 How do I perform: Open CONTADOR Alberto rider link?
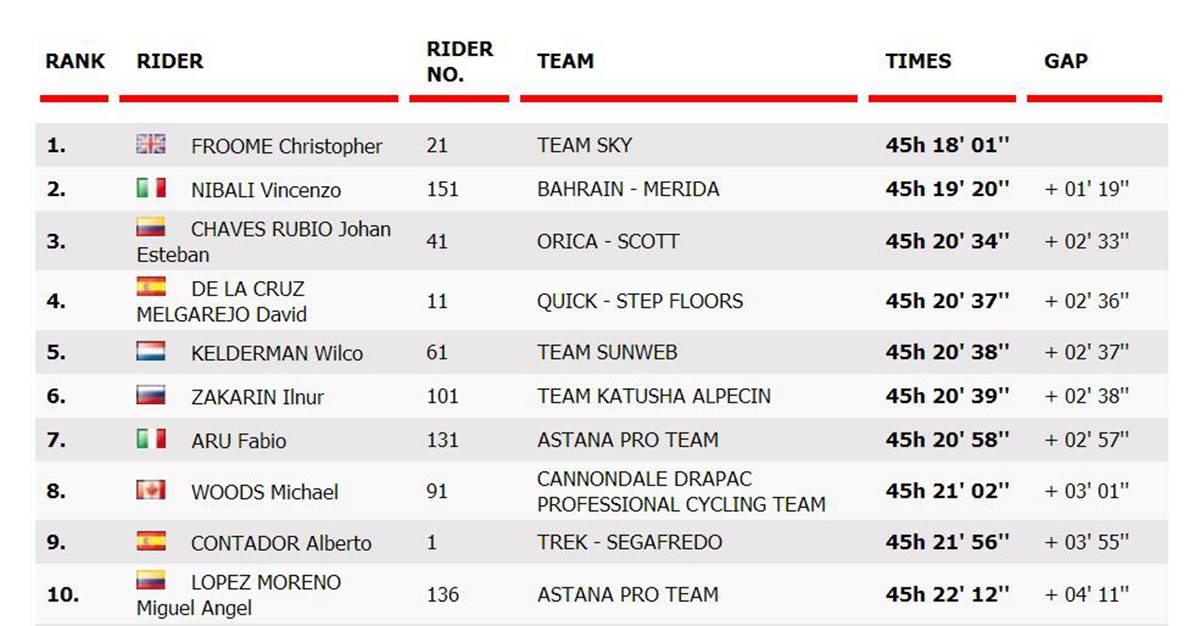coord(281,544)
